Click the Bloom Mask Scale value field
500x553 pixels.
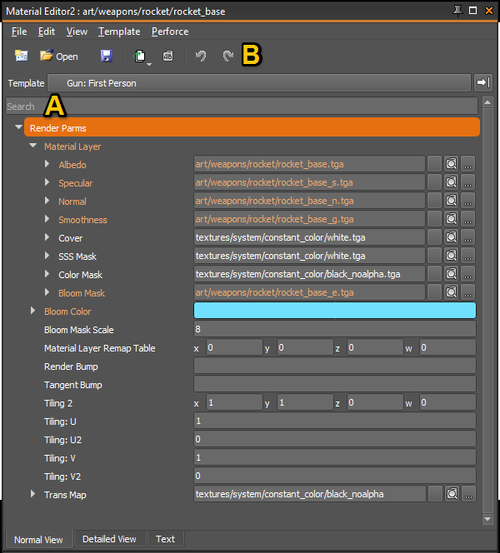pos(335,329)
